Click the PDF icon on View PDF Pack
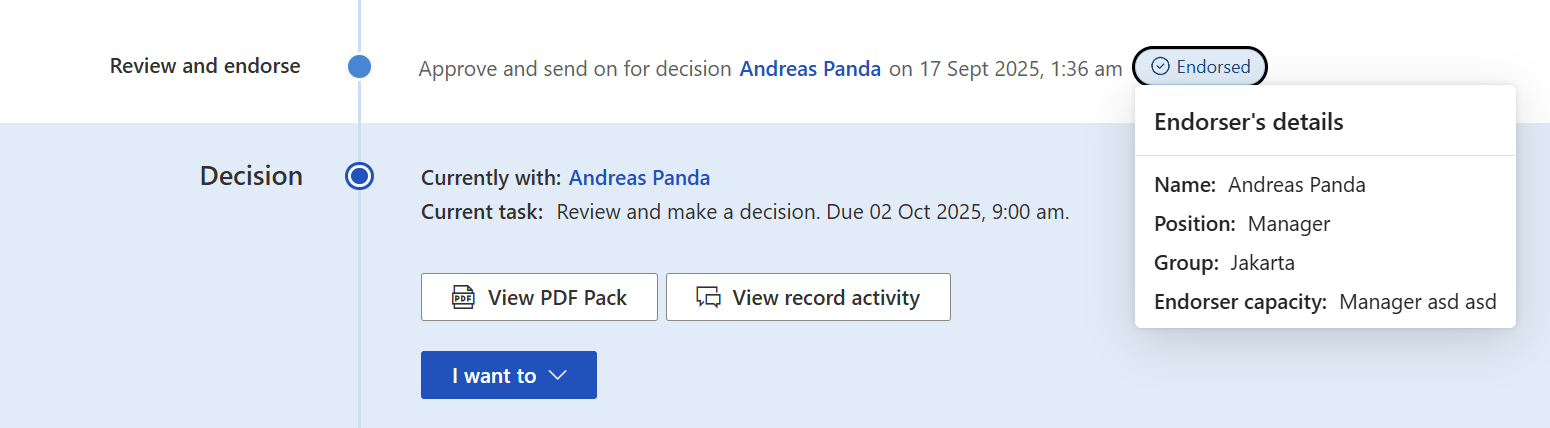This screenshot has height=428, width=1550. tap(463, 298)
